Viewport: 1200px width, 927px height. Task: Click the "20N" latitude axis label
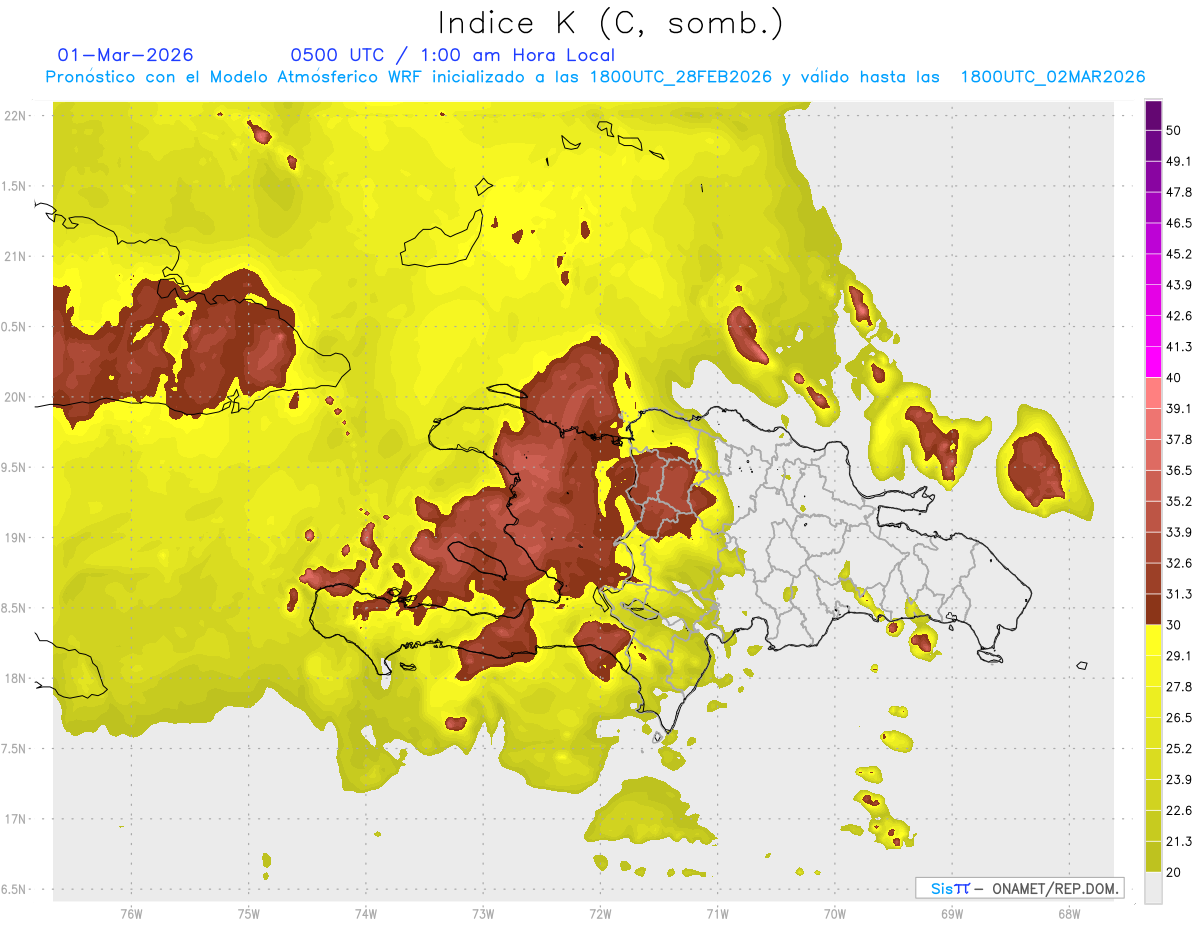pos(15,397)
